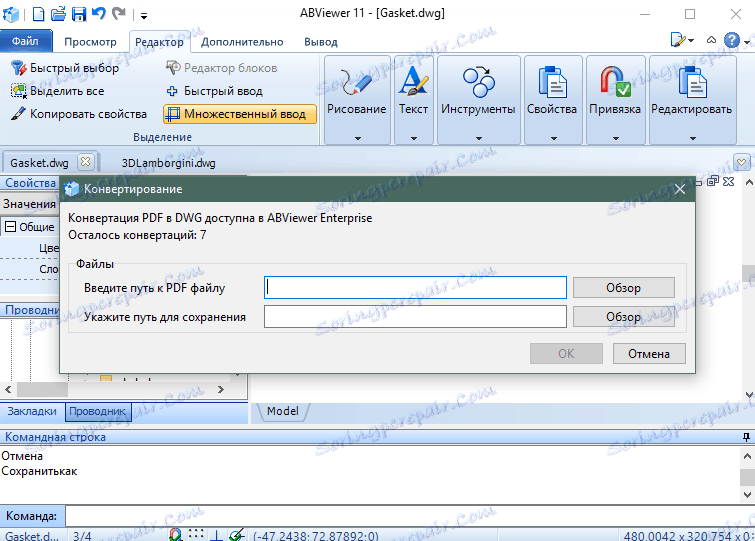The image size is (755, 541).
Task: Switch to the Дополнительно ribbon tab
Action: pos(242,42)
